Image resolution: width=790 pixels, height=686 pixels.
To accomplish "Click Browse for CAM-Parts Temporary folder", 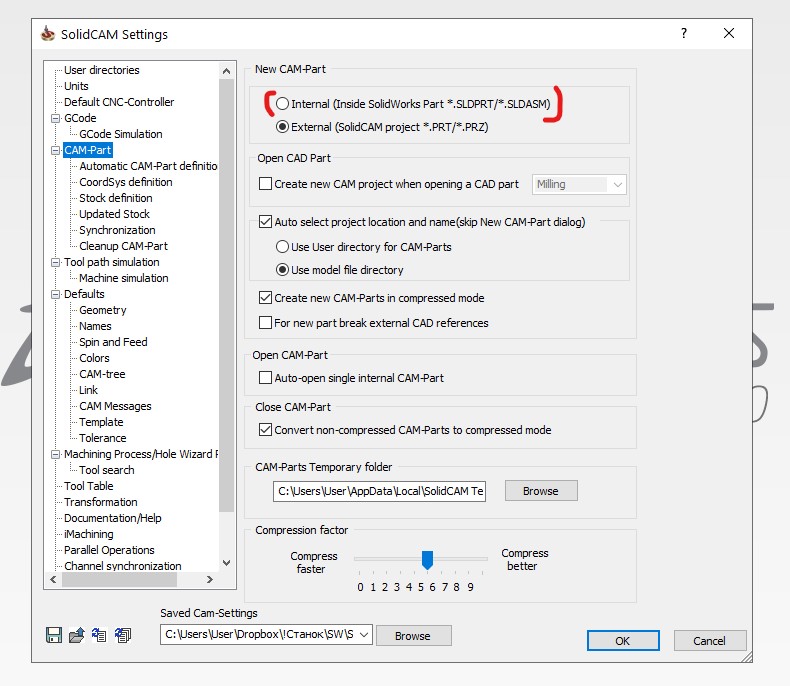I will pyautogui.click(x=541, y=491).
